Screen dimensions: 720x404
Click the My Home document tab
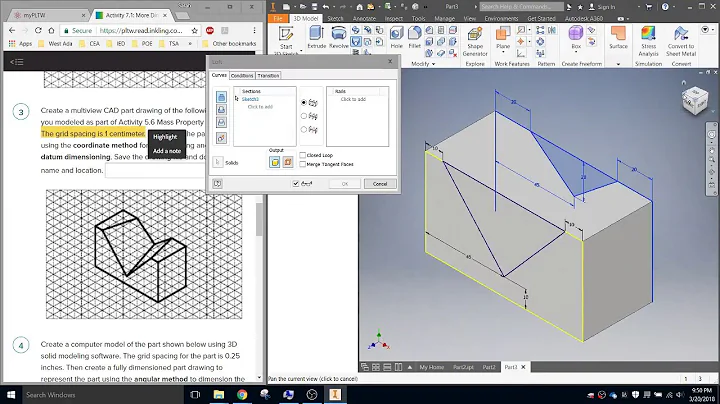(432, 367)
